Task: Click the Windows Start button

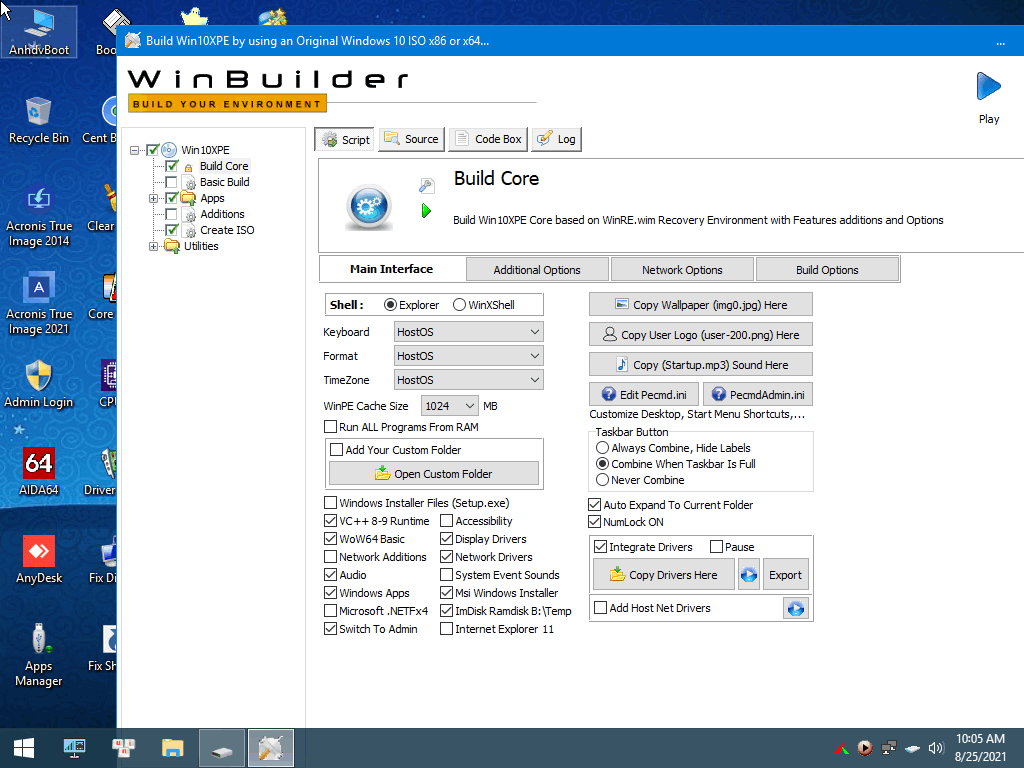Action: tap(24, 748)
